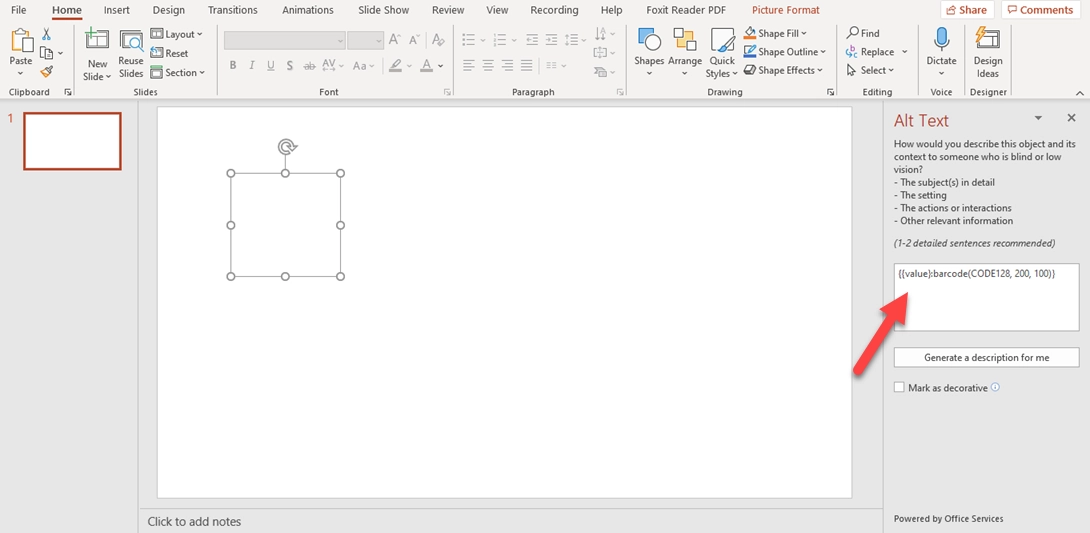Viewport: 1090px width, 533px height.
Task: Collapse the ribbon with the chevron
Action: [1080, 92]
